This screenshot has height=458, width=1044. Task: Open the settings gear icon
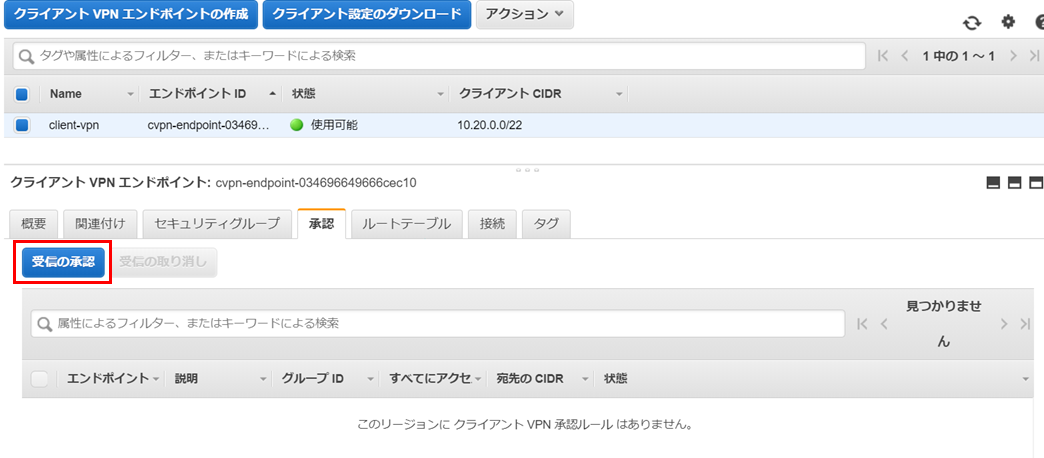[1009, 22]
